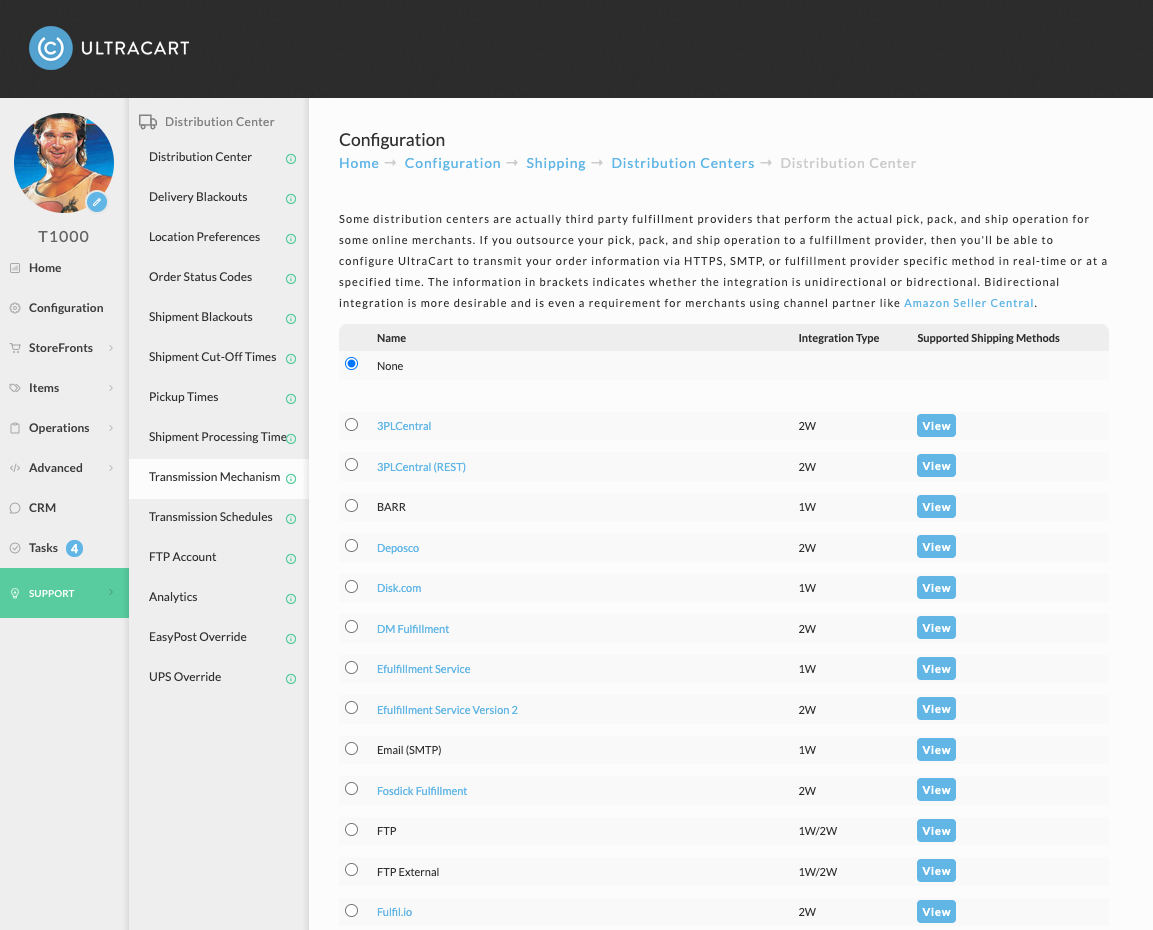1153x930 pixels.
Task: Click the user profile avatar picture
Action: [x=64, y=163]
